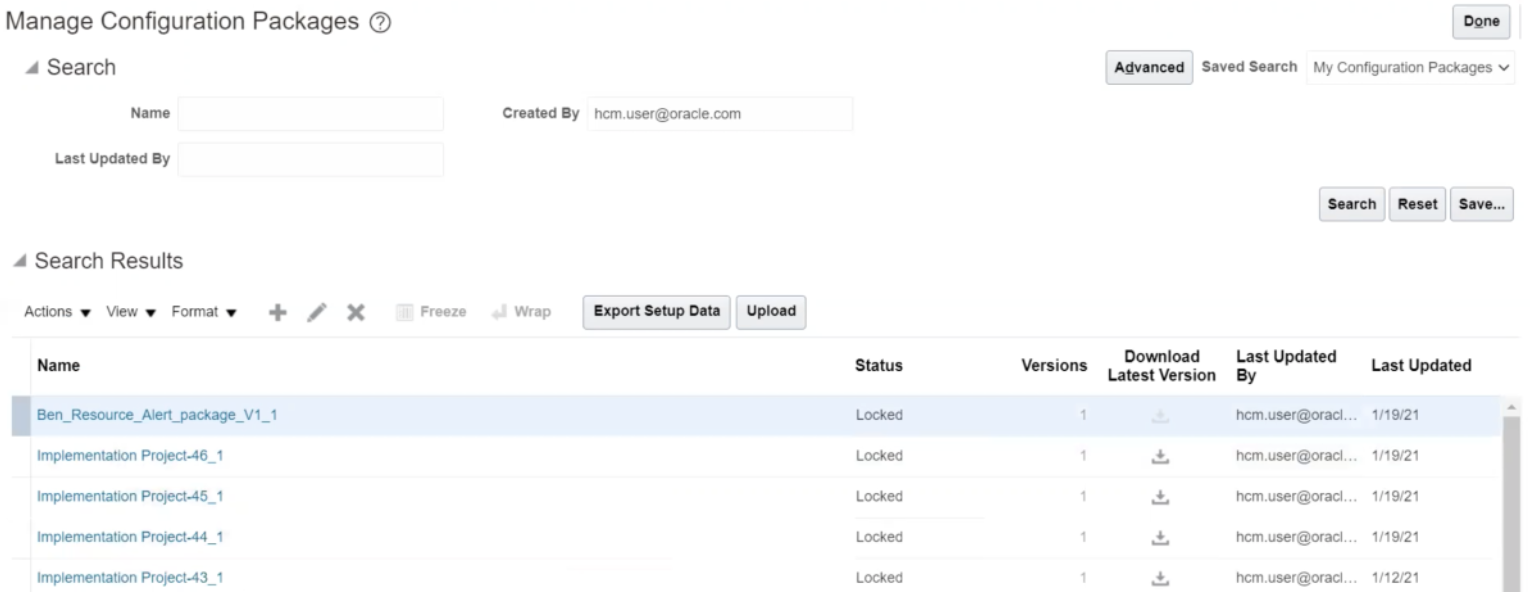
Task: Create a new configuration package
Action: point(278,311)
